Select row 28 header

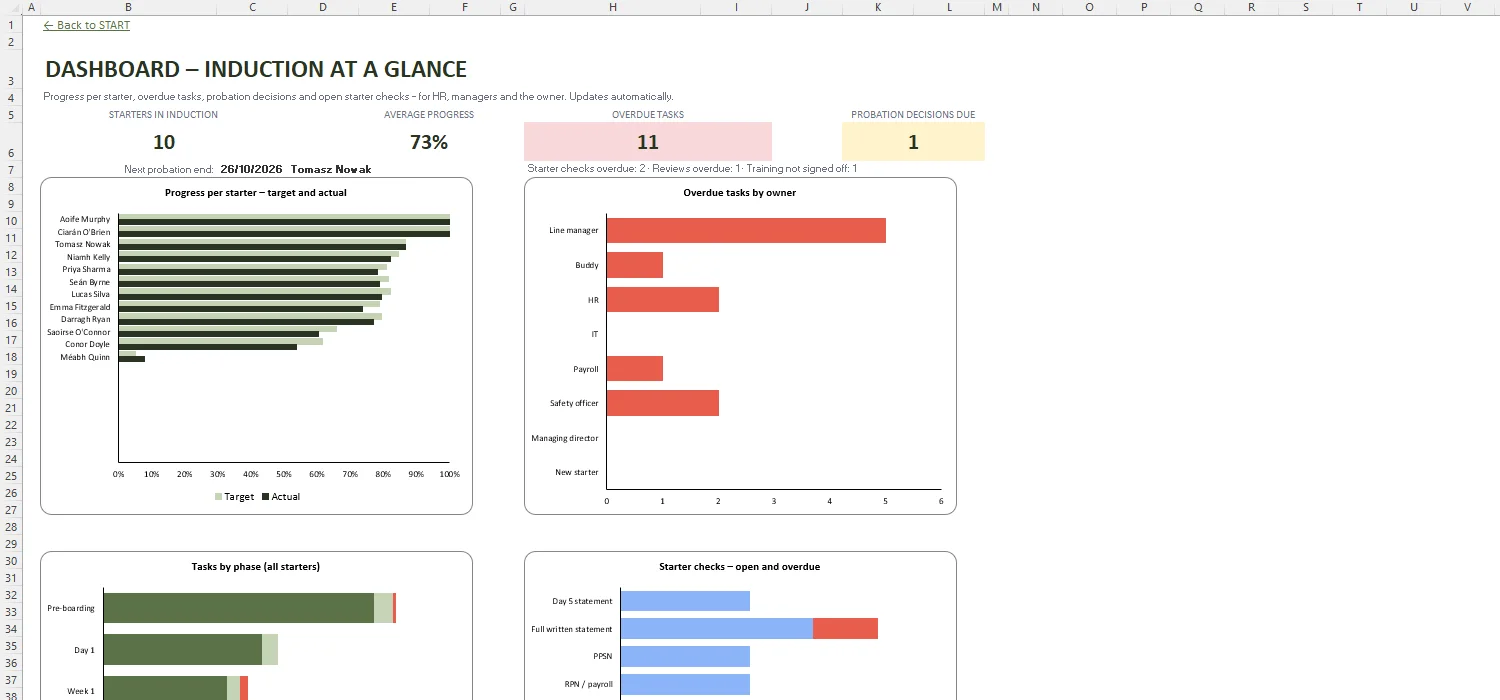tap(10, 527)
